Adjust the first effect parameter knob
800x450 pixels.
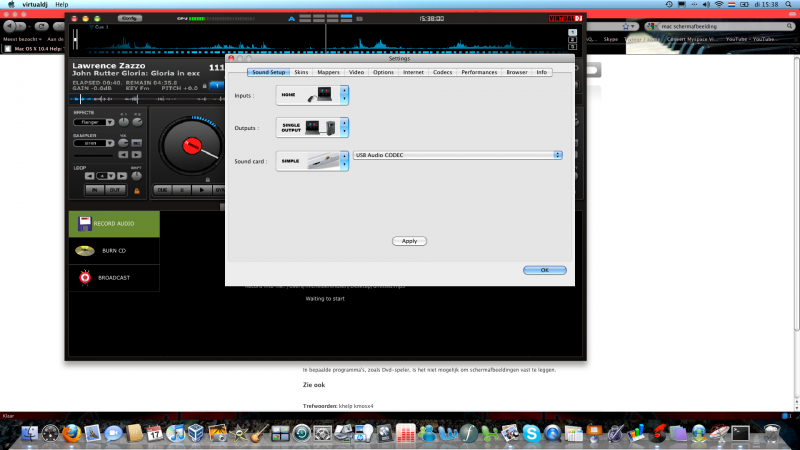point(123,122)
